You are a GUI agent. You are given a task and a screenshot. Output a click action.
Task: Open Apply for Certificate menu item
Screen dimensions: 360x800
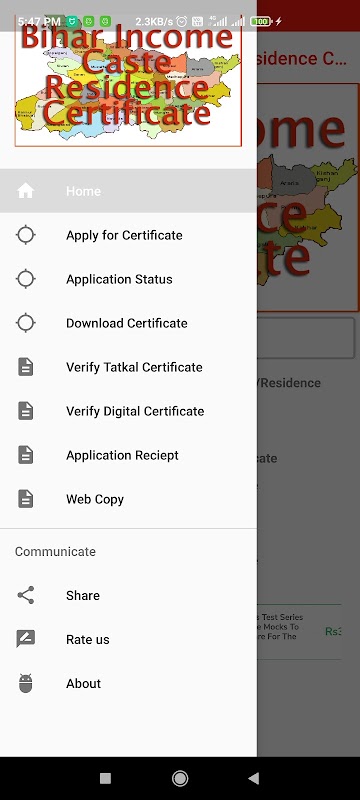point(128,235)
